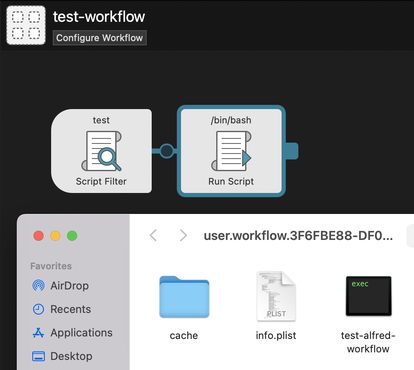Click the test-workflow placeholder icon
Image resolution: width=414 pixels, height=370 pixels.
click(x=26, y=25)
